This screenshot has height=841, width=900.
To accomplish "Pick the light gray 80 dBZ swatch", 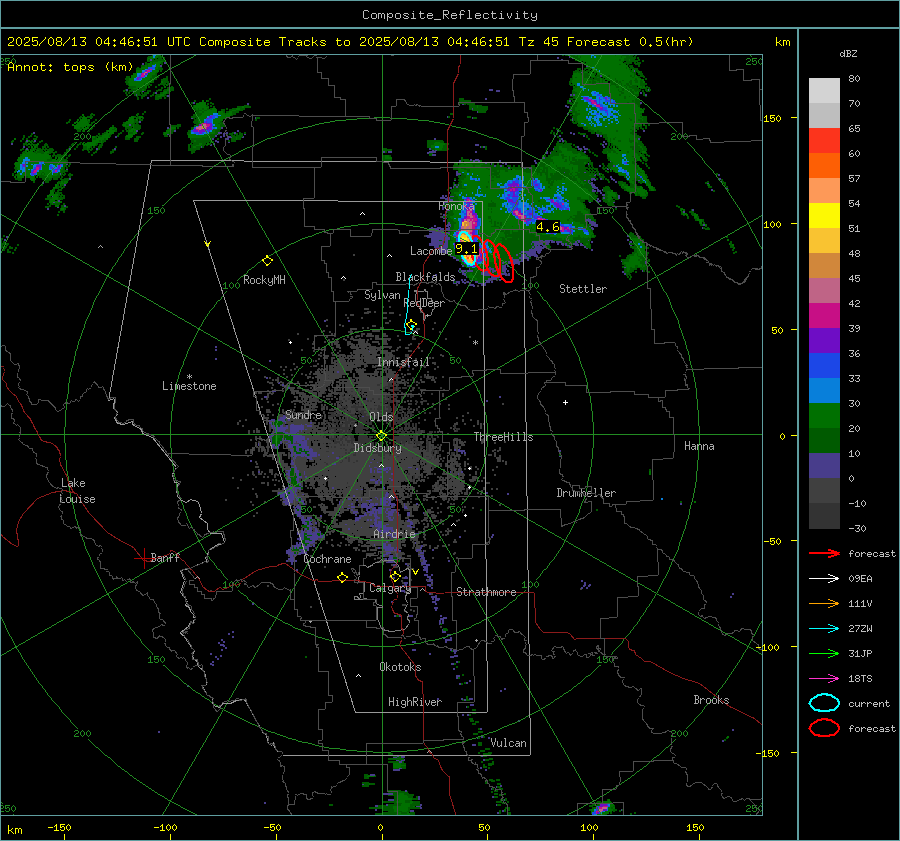I will [x=824, y=90].
